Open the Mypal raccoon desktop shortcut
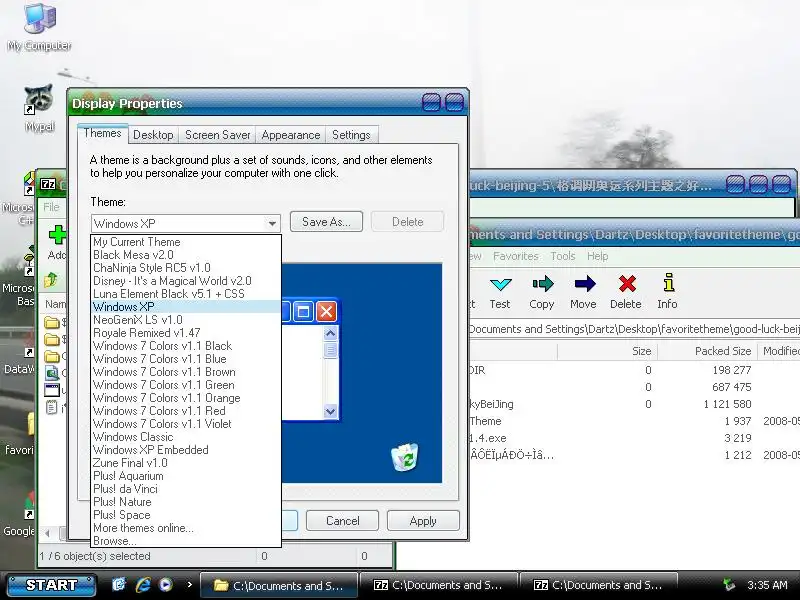Screen dimensions: 800x600 39,107
